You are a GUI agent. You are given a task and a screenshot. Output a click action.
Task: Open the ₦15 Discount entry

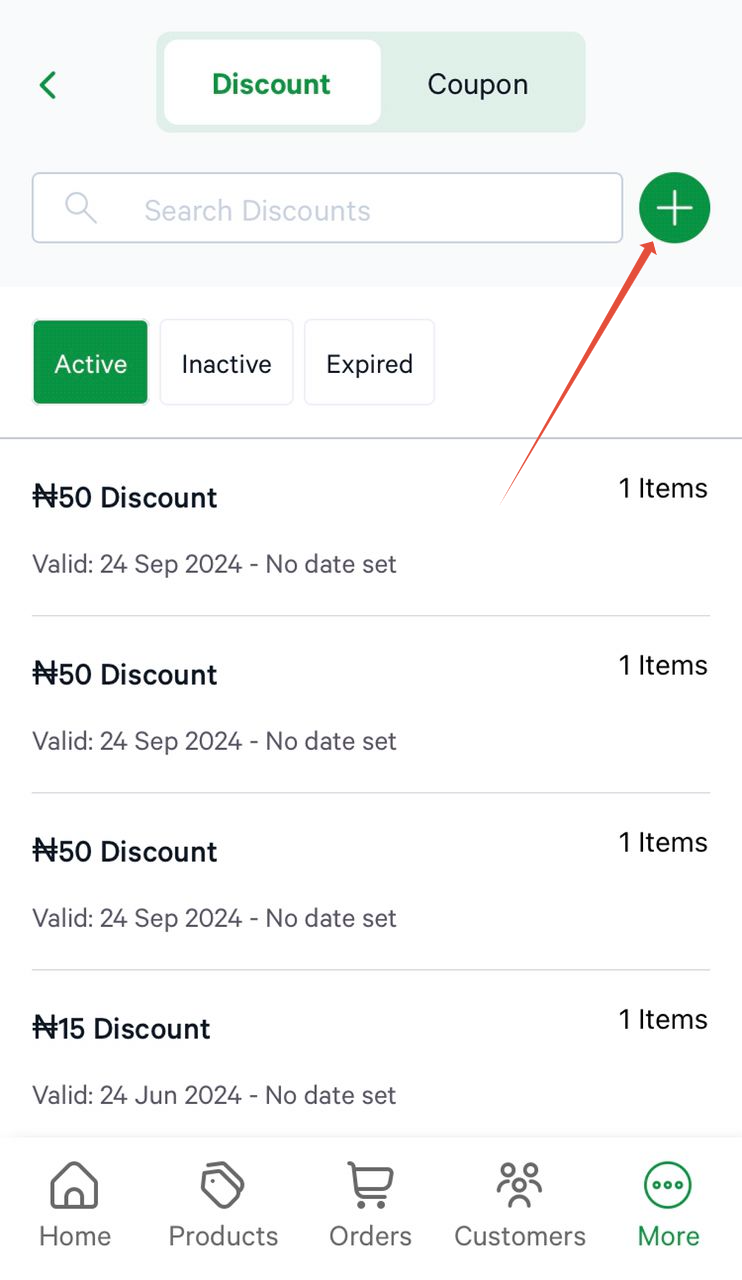122,1028
